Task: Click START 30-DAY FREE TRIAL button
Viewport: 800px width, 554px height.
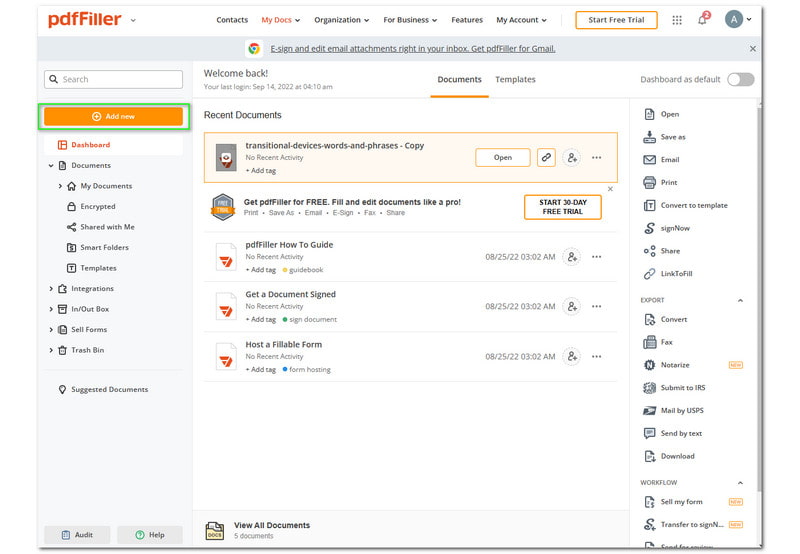Action: point(563,207)
